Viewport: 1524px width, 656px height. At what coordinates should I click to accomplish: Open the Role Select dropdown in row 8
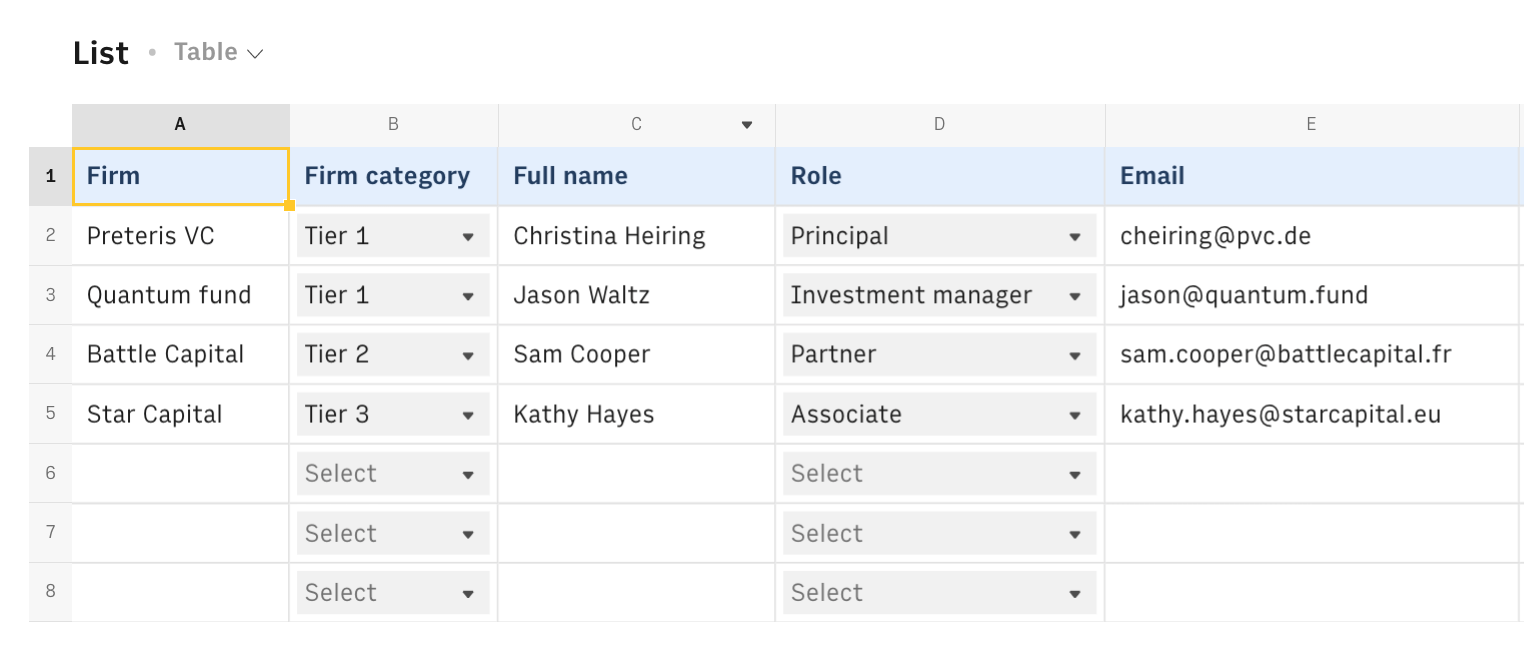[939, 592]
